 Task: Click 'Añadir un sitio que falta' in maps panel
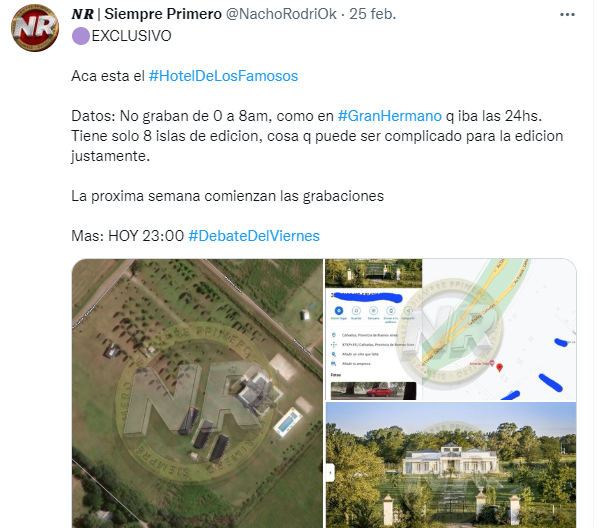pyautogui.click(x=360, y=354)
